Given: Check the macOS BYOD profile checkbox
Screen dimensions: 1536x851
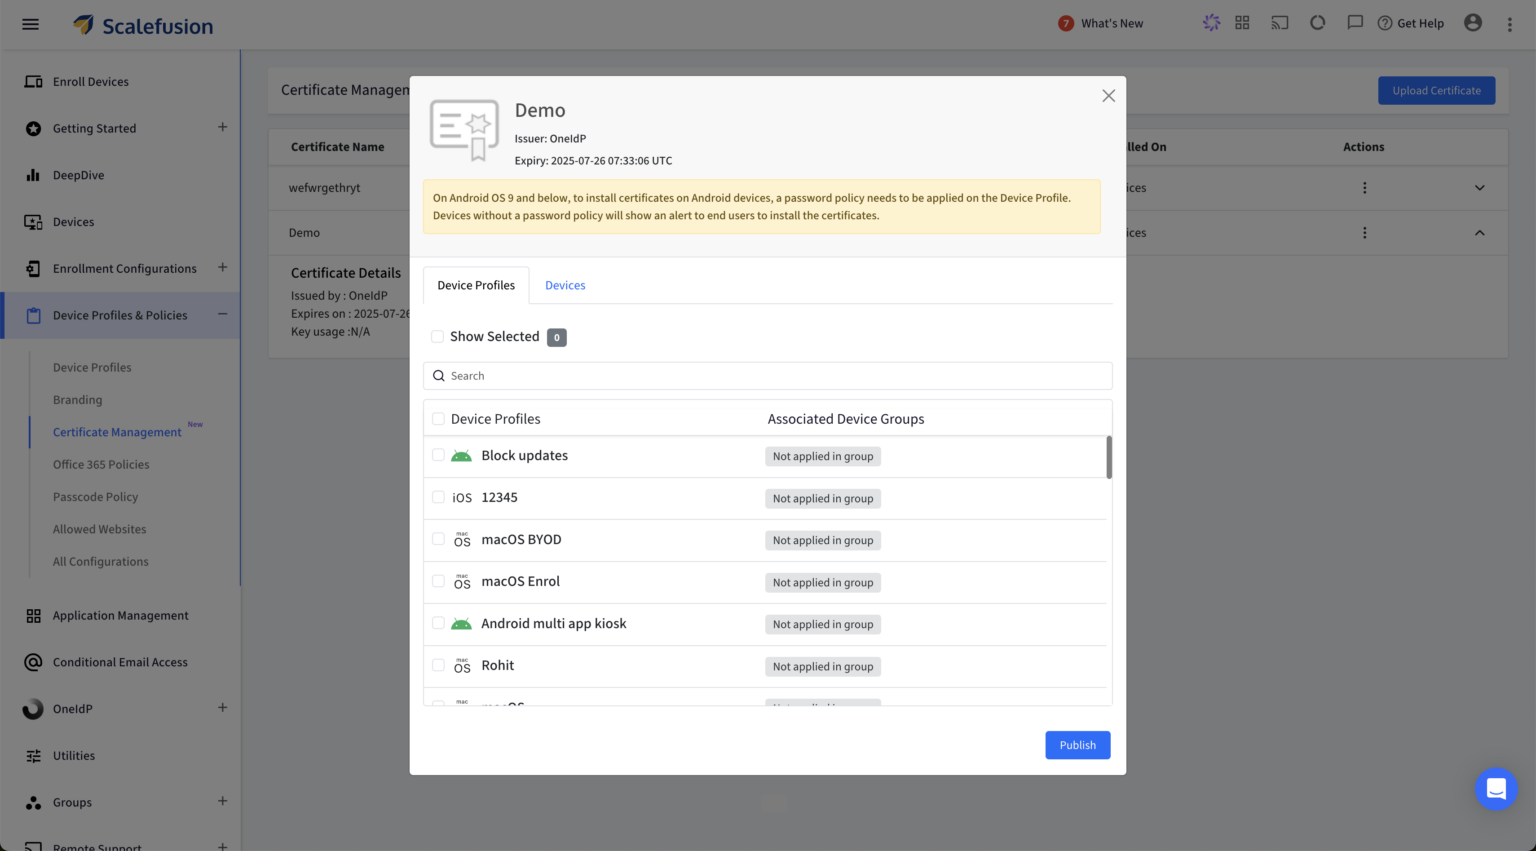Looking at the screenshot, I should click(x=438, y=539).
